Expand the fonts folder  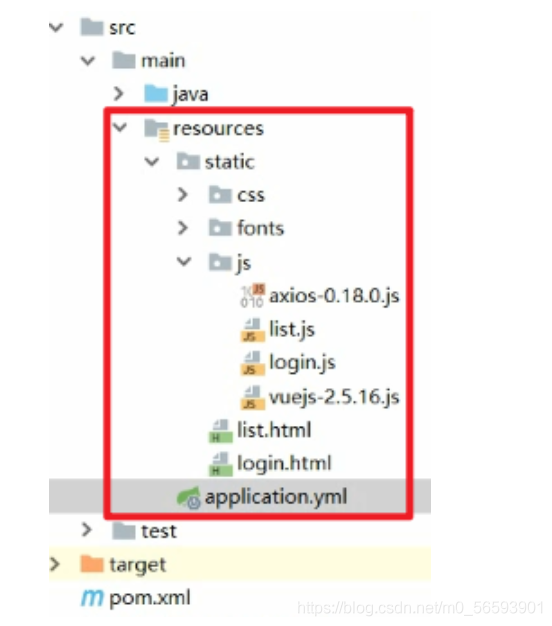pyautogui.click(x=182, y=228)
